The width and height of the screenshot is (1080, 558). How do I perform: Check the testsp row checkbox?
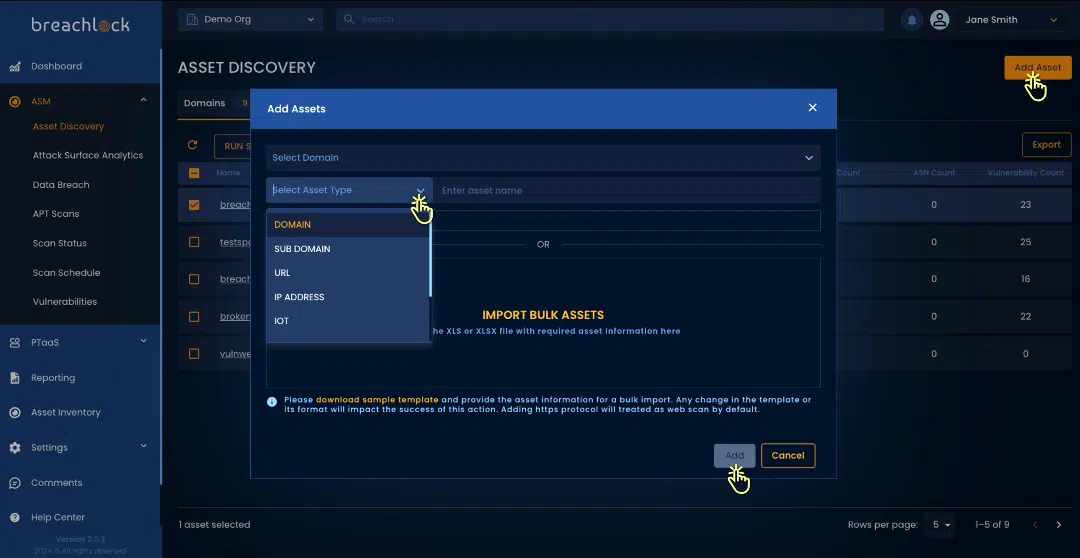(194, 242)
